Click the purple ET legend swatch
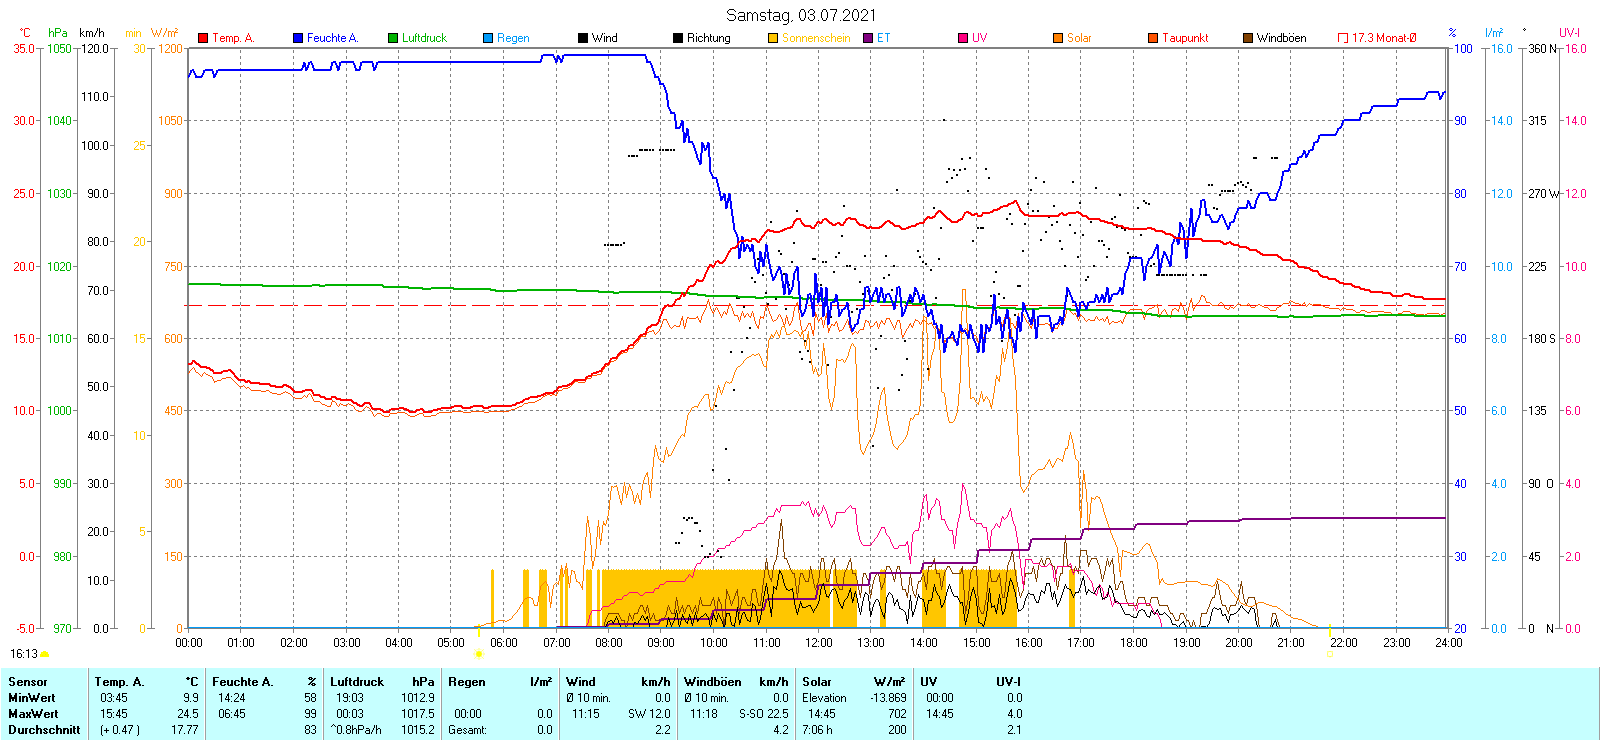 point(868,38)
